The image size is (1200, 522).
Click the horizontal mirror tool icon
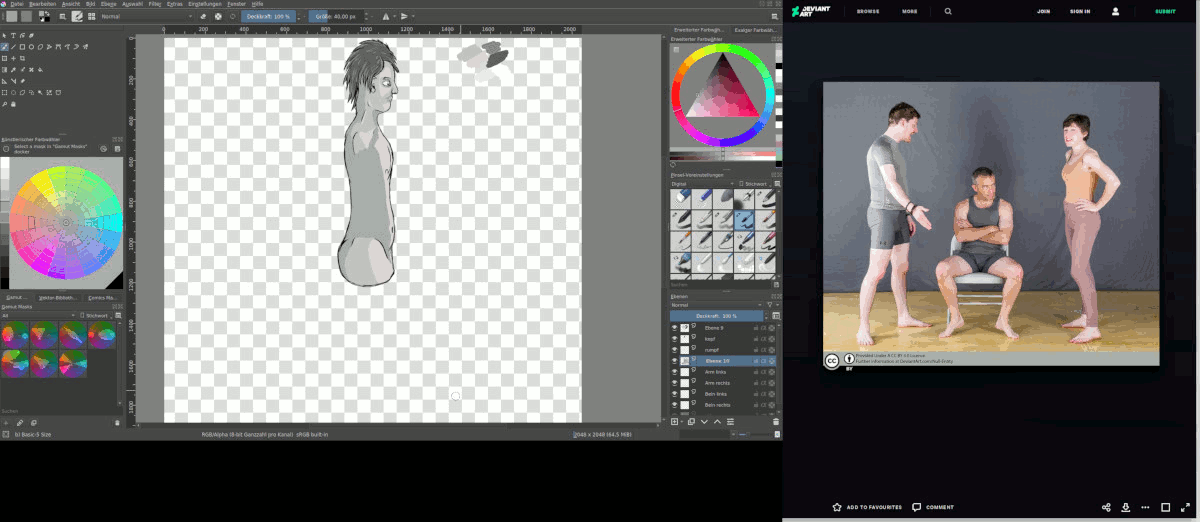click(x=385, y=17)
